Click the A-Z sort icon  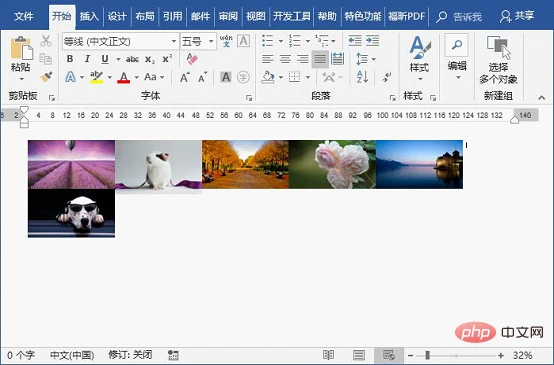(x=363, y=77)
